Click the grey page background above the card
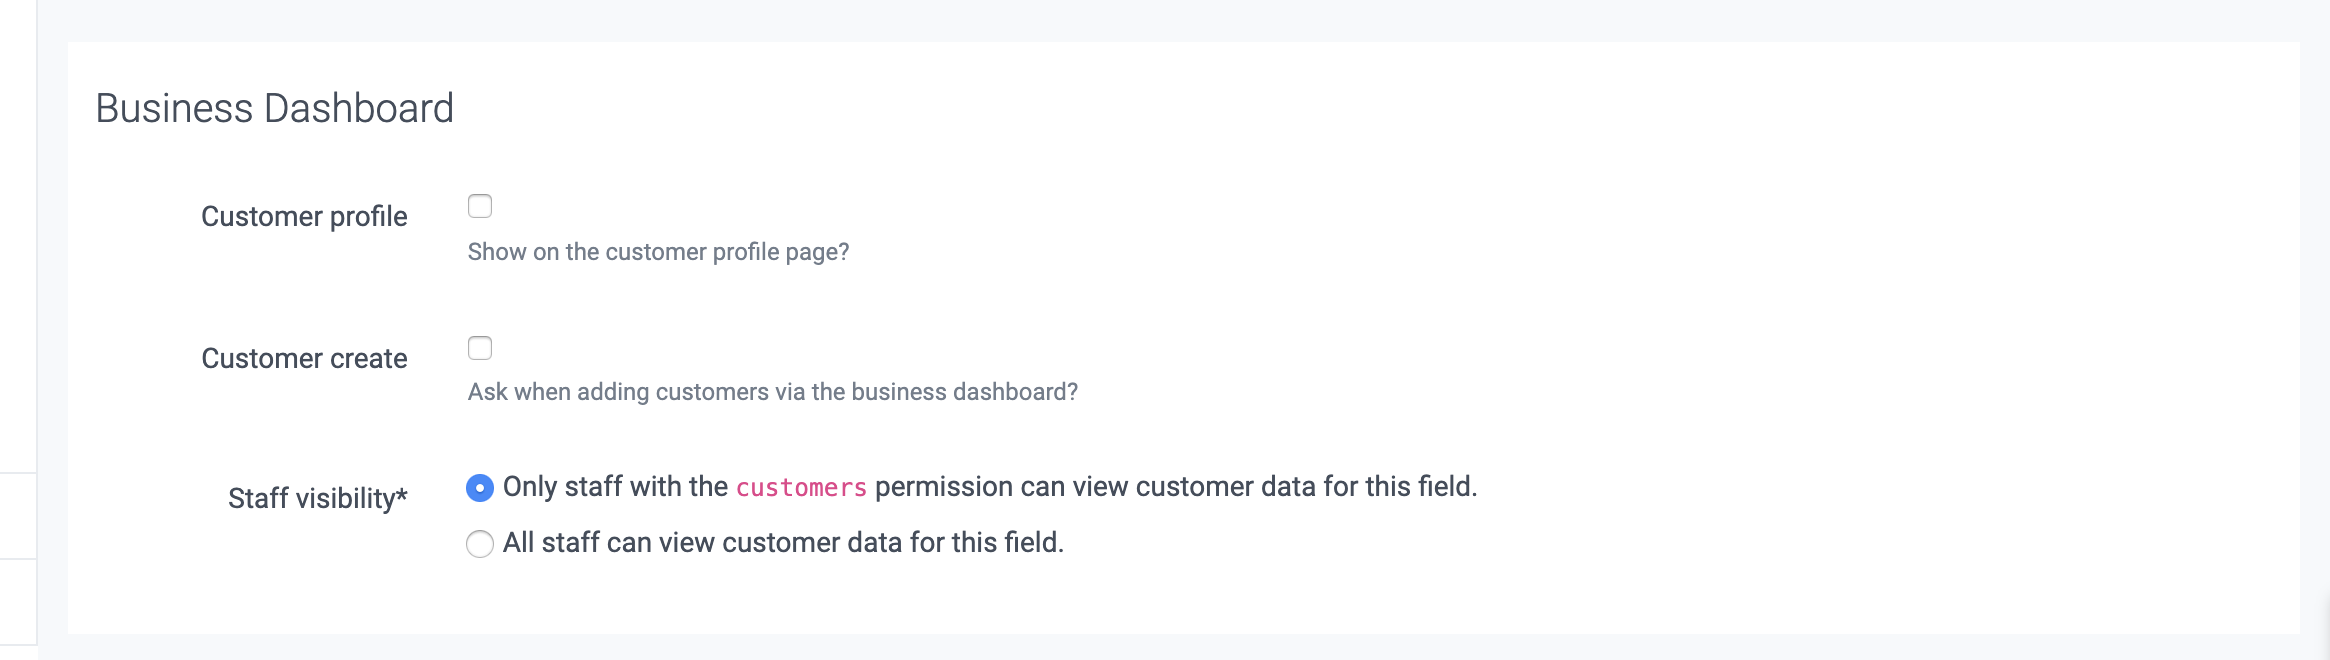This screenshot has height=660, width=2330. (x=1200, y=20)
